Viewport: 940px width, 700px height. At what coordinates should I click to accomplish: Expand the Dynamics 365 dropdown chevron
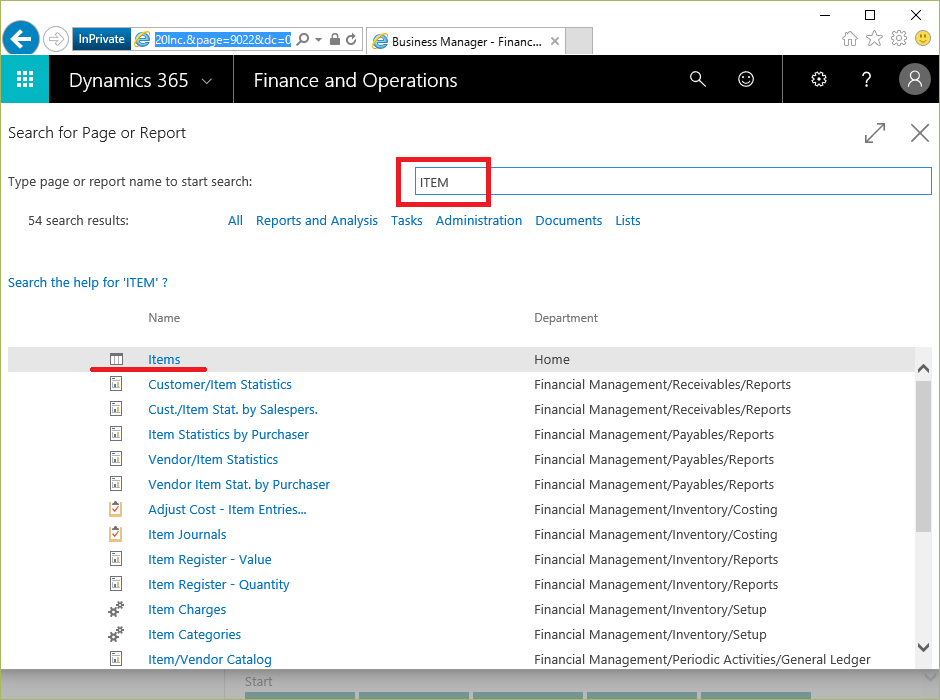[207, 81]
